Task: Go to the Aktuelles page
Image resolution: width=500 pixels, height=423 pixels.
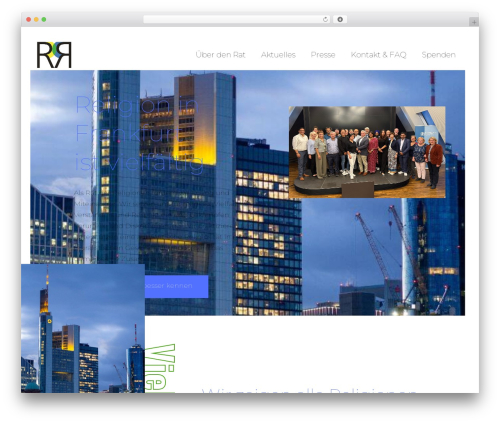Action: coord(278,55)
